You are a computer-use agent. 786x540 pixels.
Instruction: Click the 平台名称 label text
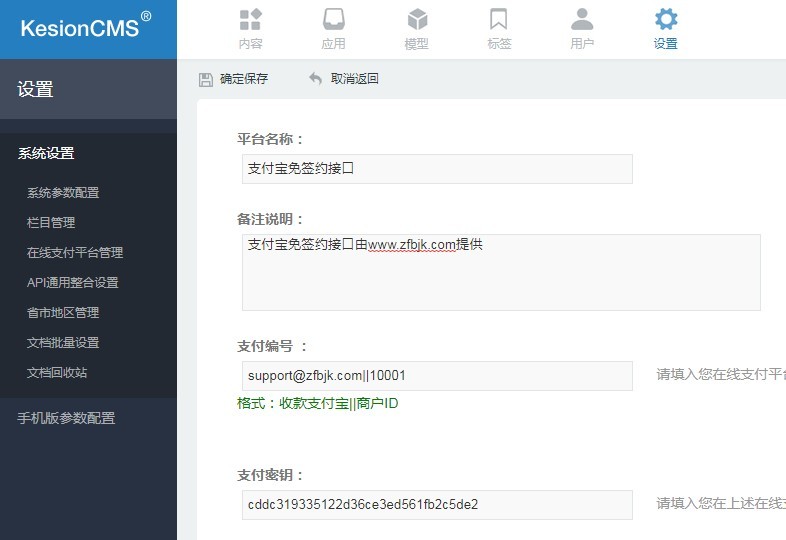271,139
